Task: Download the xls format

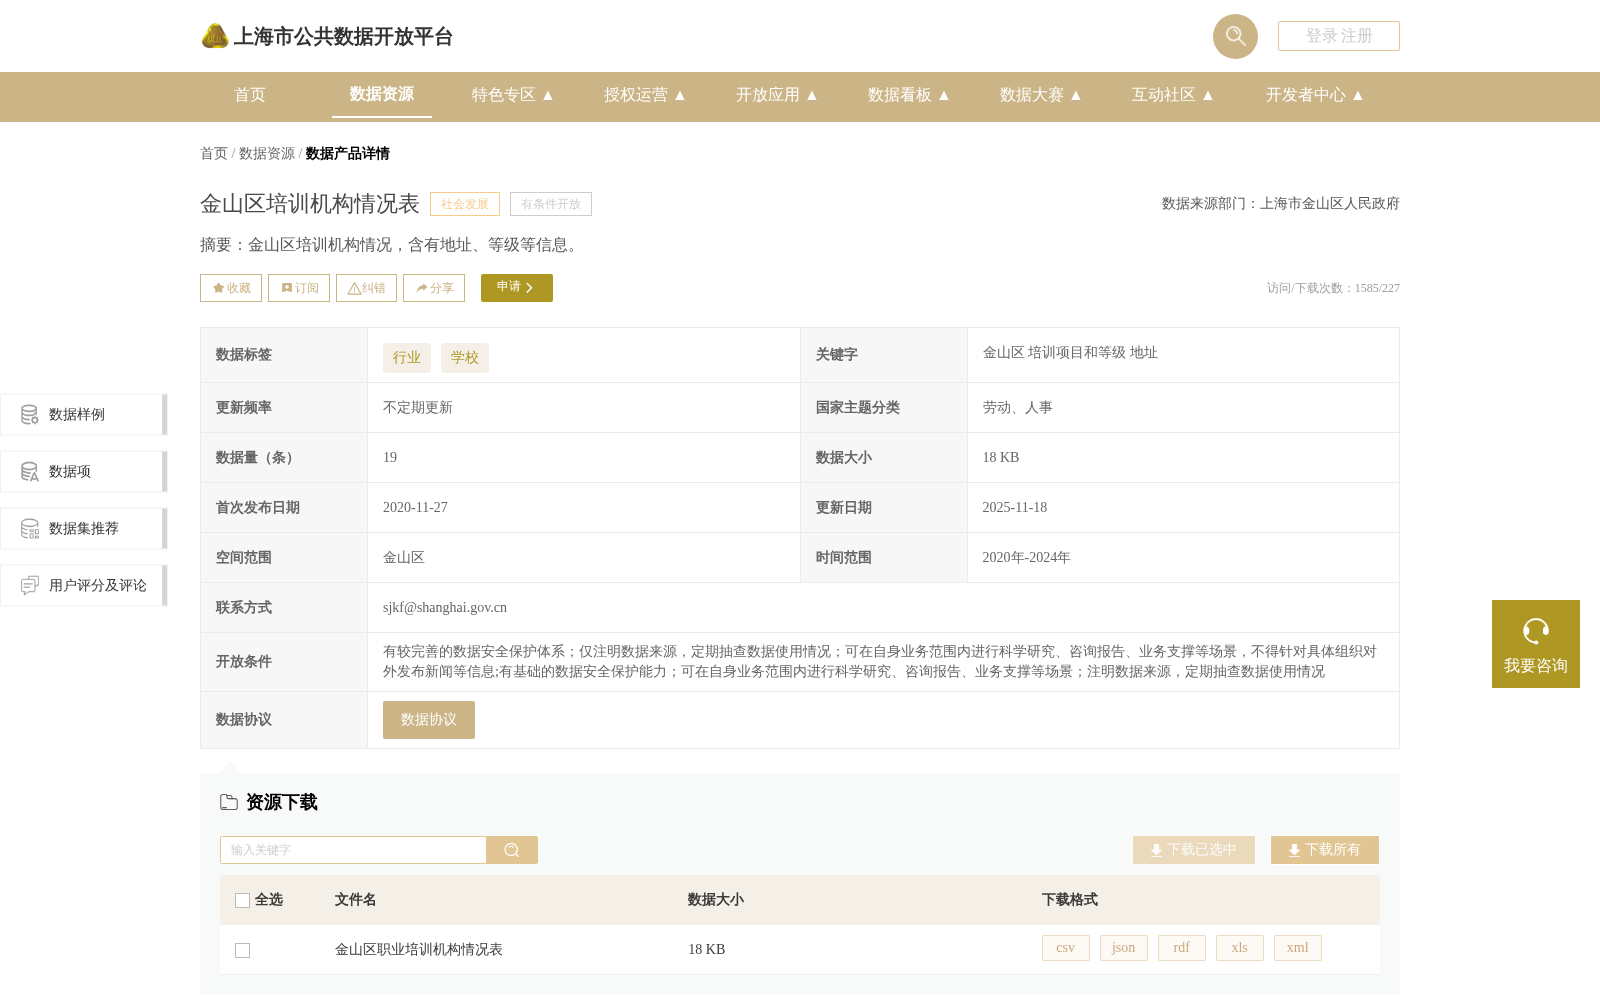Action: 1240,948
